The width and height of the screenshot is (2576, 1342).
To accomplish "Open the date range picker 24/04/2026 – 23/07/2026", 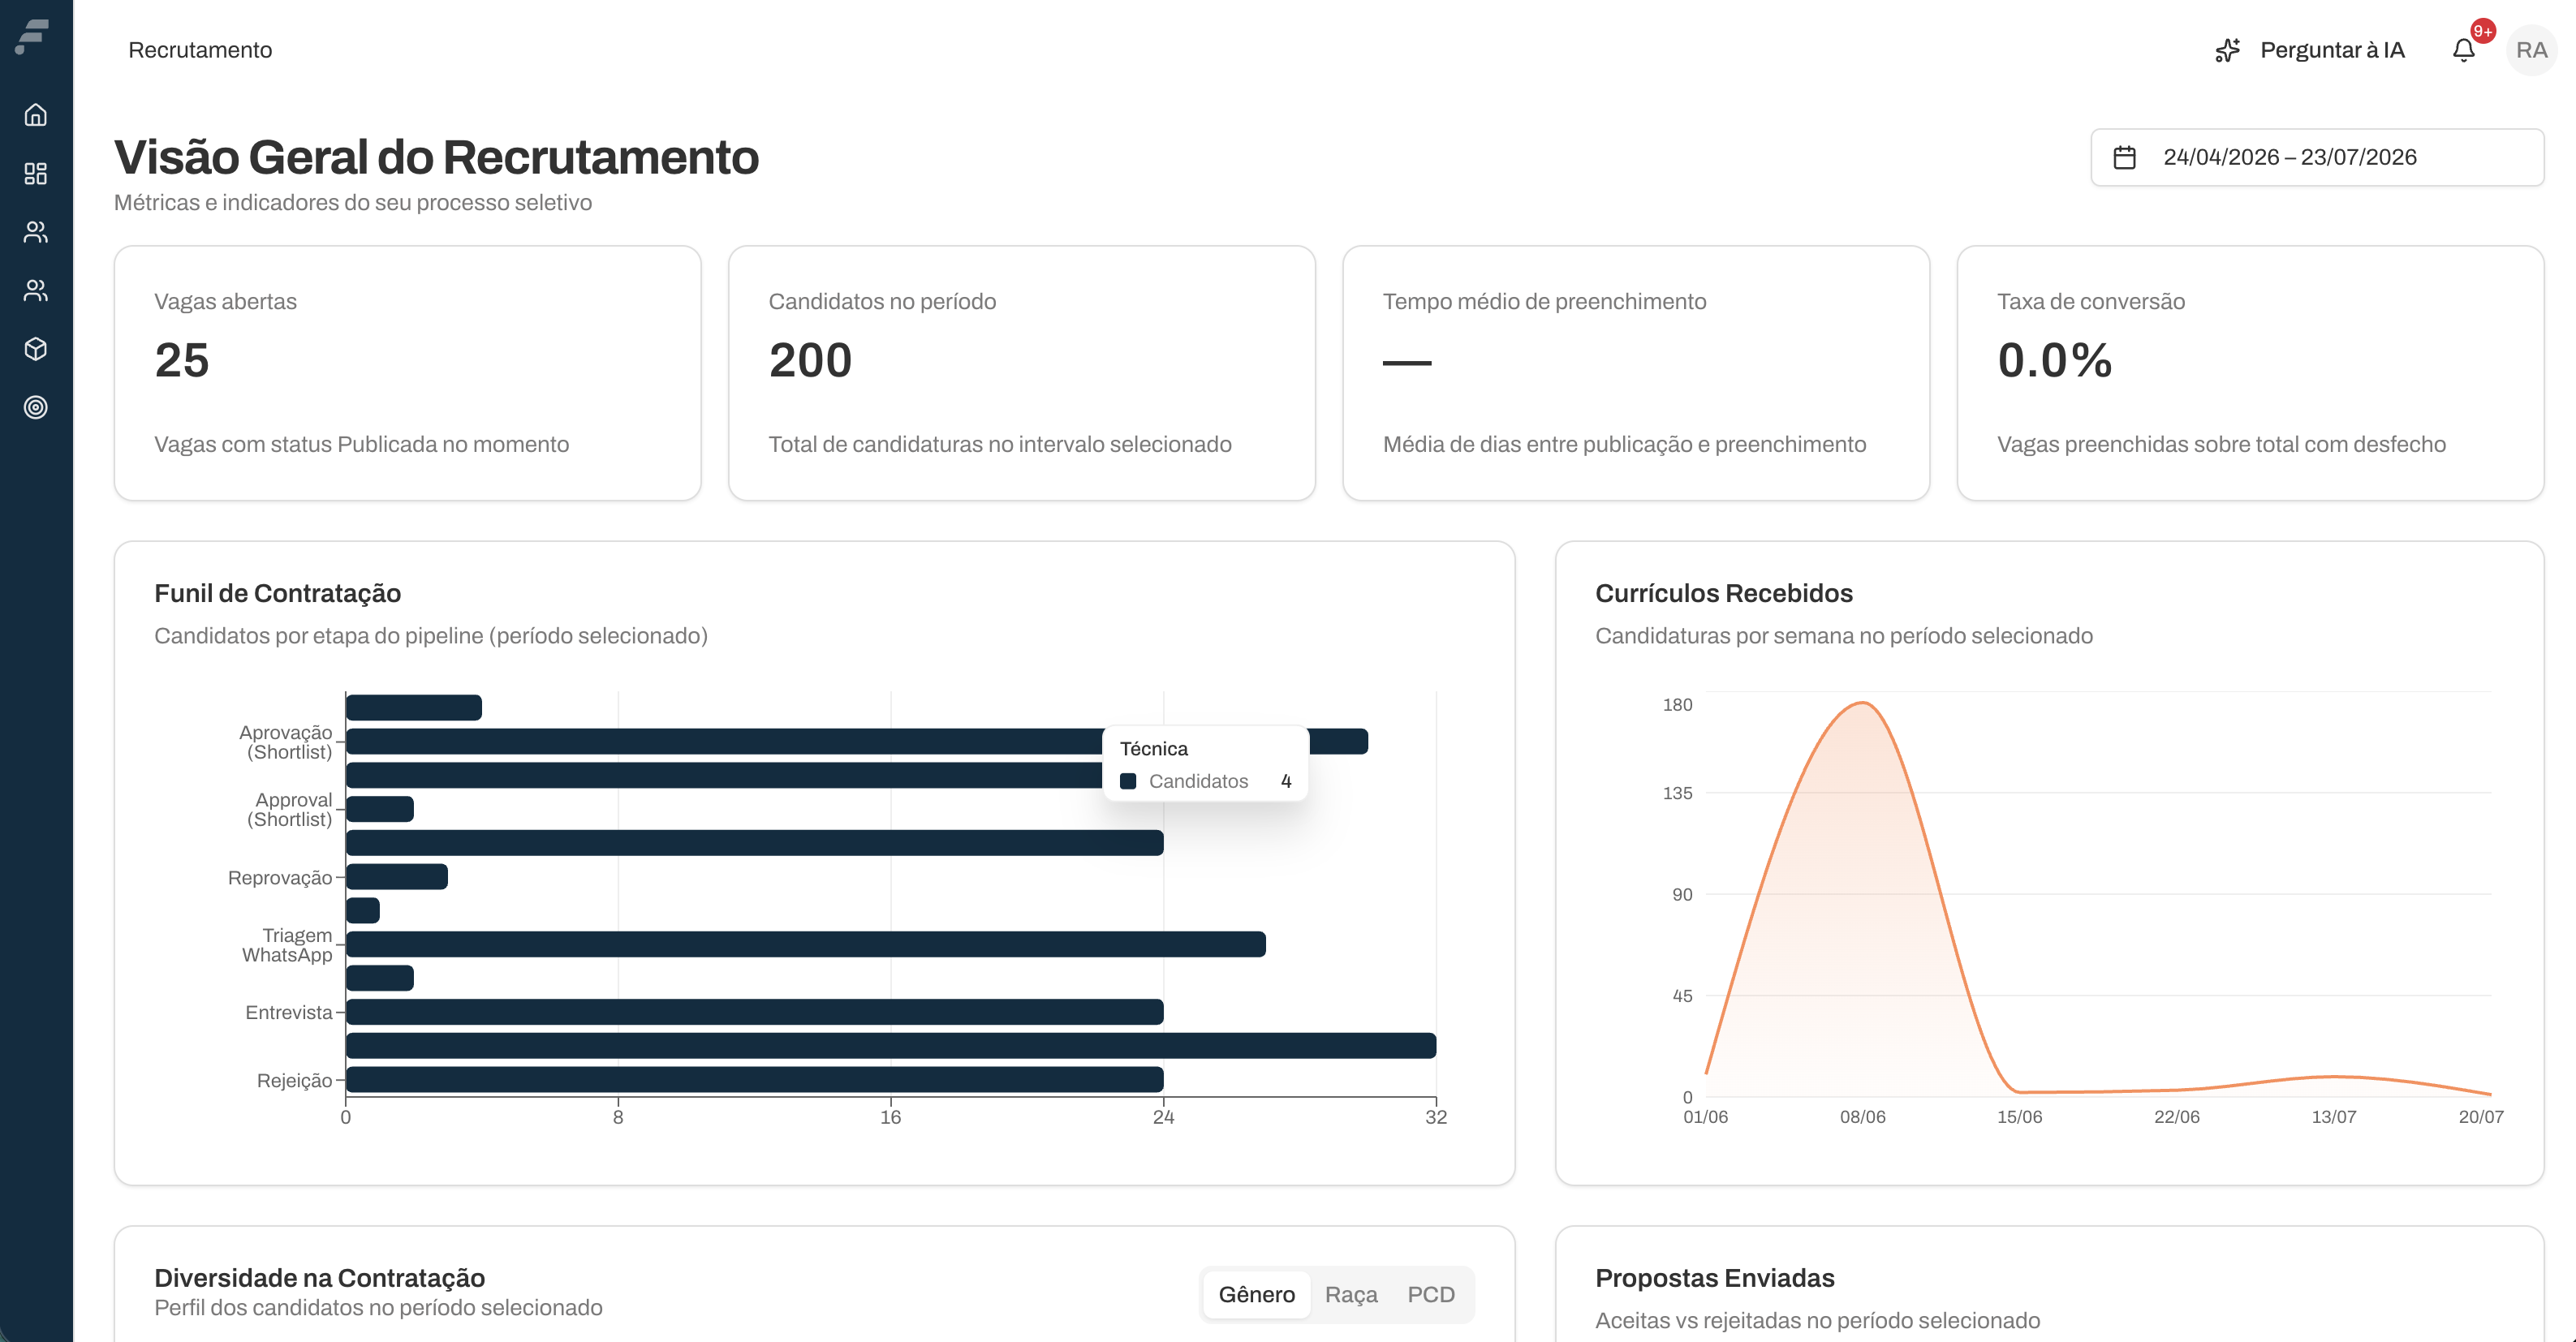I will click(x=2317, y=157).
